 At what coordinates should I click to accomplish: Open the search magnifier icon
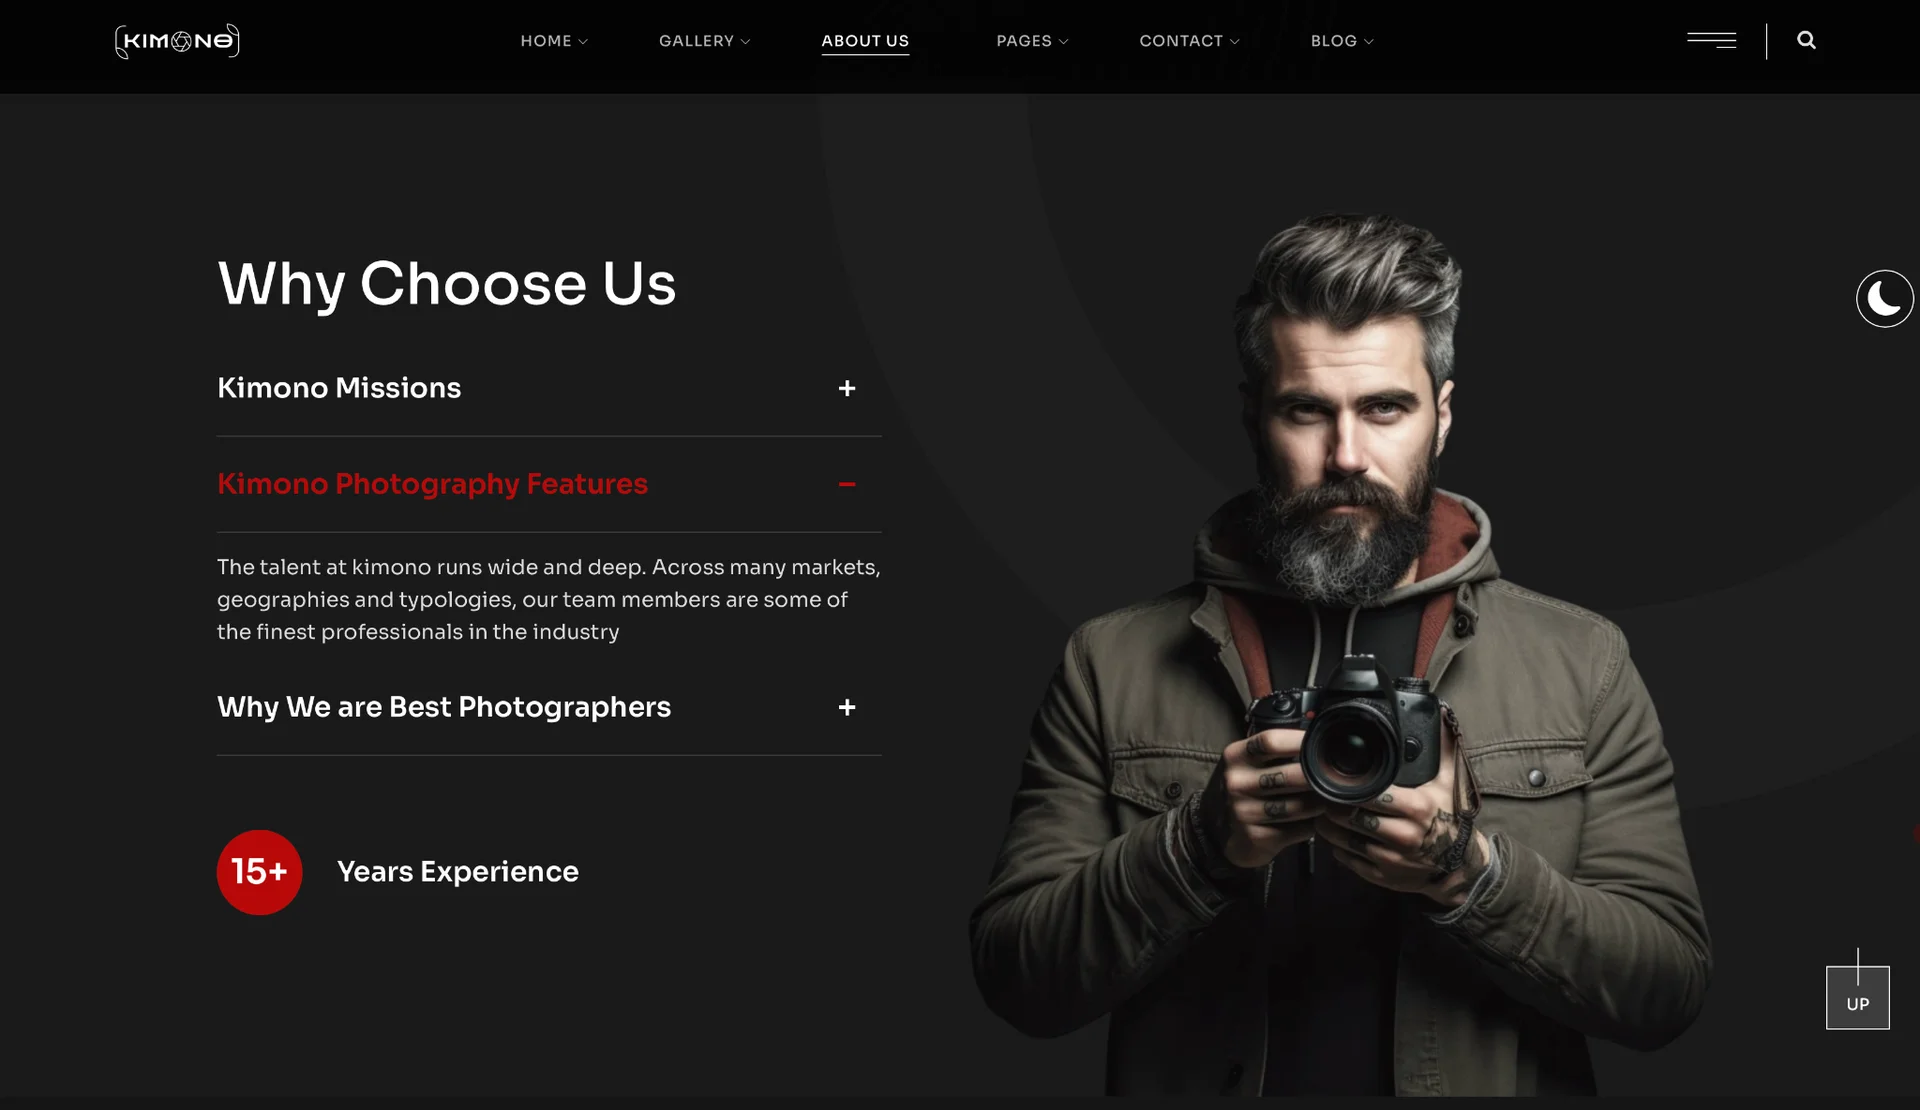click(1806, 40)
